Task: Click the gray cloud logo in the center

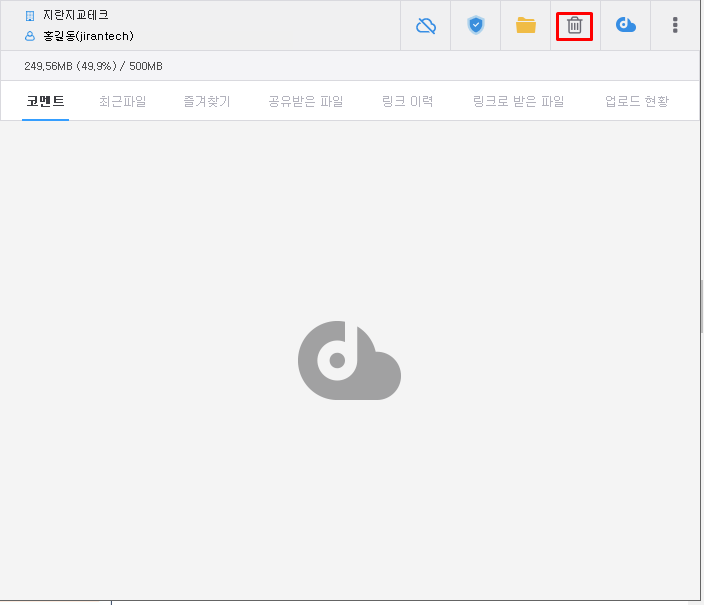Action: (x=349, y=361)
